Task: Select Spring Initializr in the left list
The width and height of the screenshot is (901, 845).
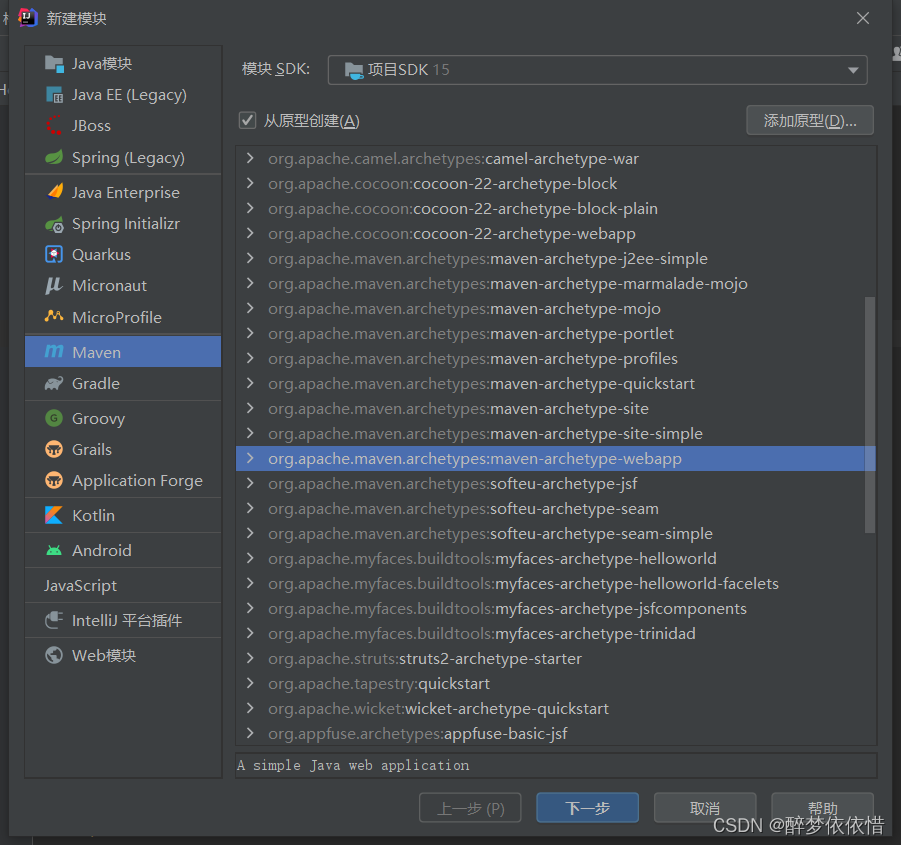Action: pos(123,224)
